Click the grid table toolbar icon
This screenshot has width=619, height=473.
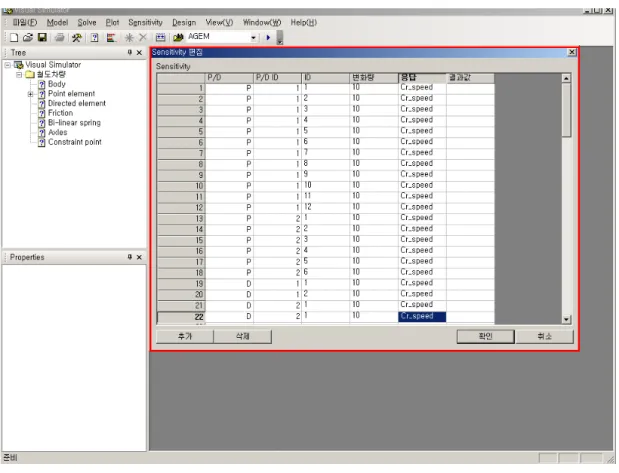coord(160,38)
